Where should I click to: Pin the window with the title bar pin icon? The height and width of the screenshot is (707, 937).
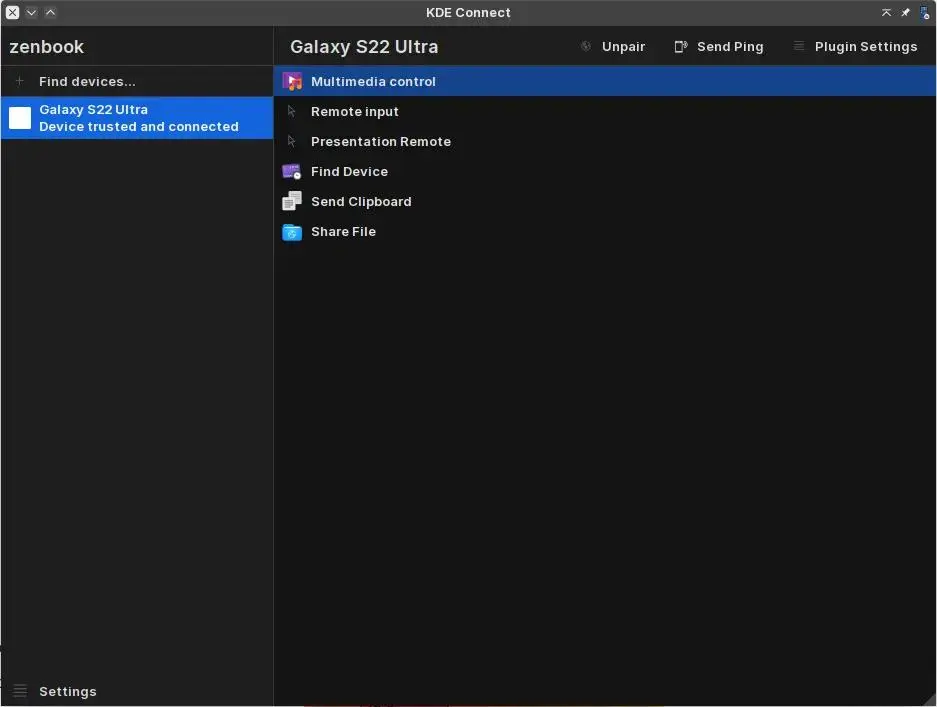pyautogui.click(x=905, y=13)
